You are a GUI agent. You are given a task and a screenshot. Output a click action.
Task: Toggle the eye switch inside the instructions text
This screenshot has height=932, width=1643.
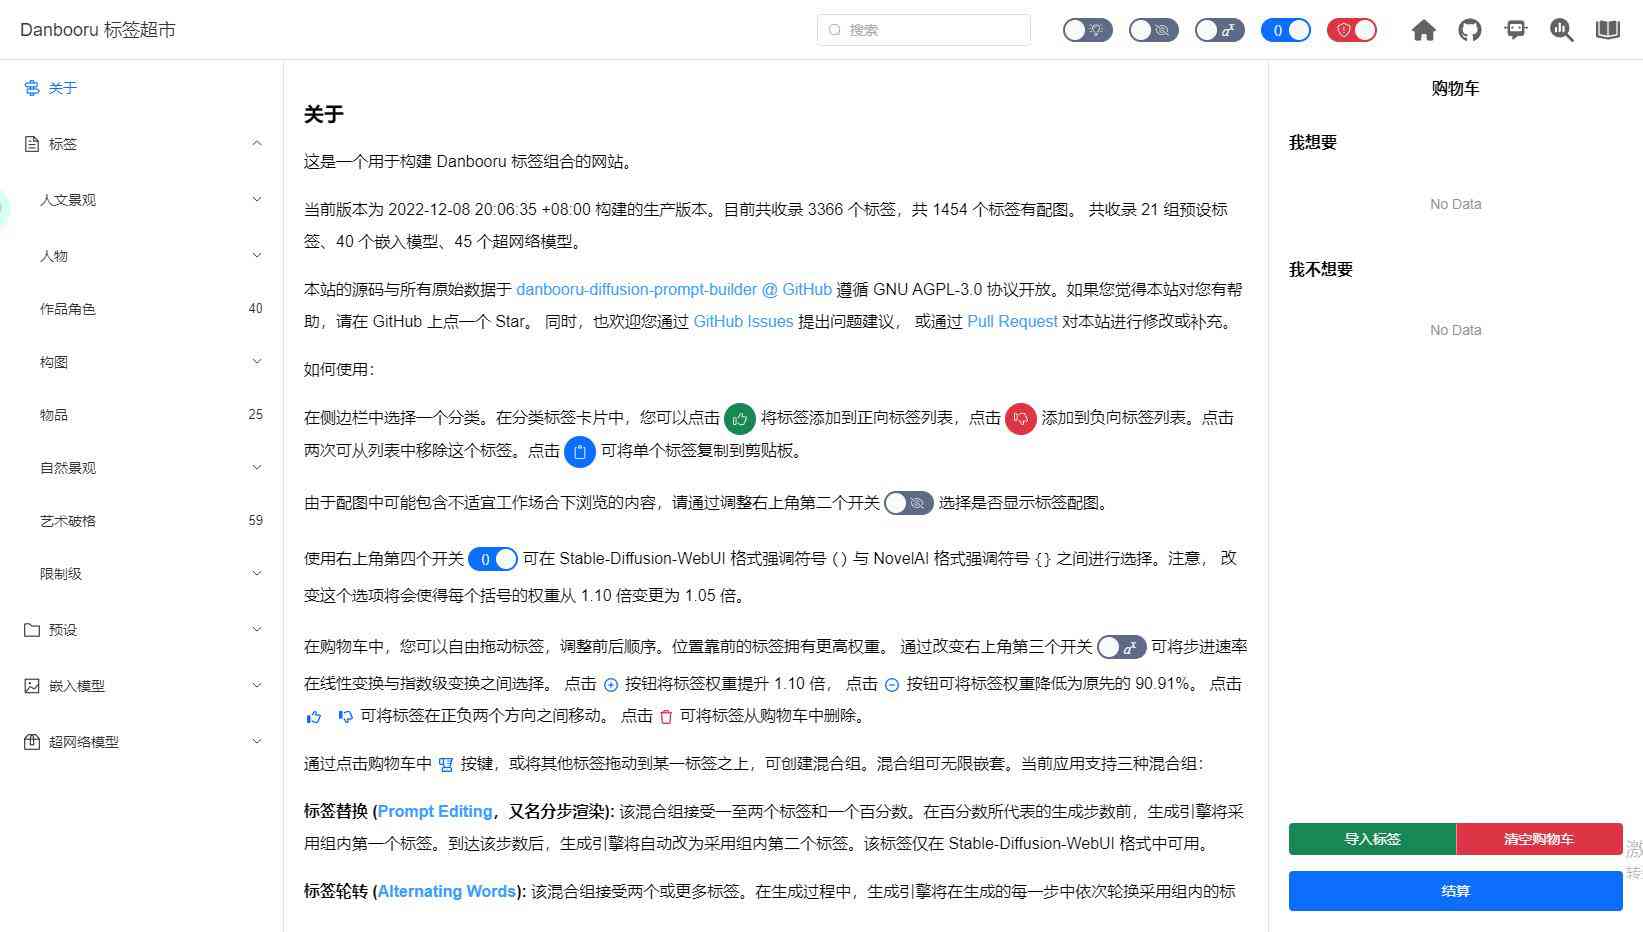click(909, 503)
